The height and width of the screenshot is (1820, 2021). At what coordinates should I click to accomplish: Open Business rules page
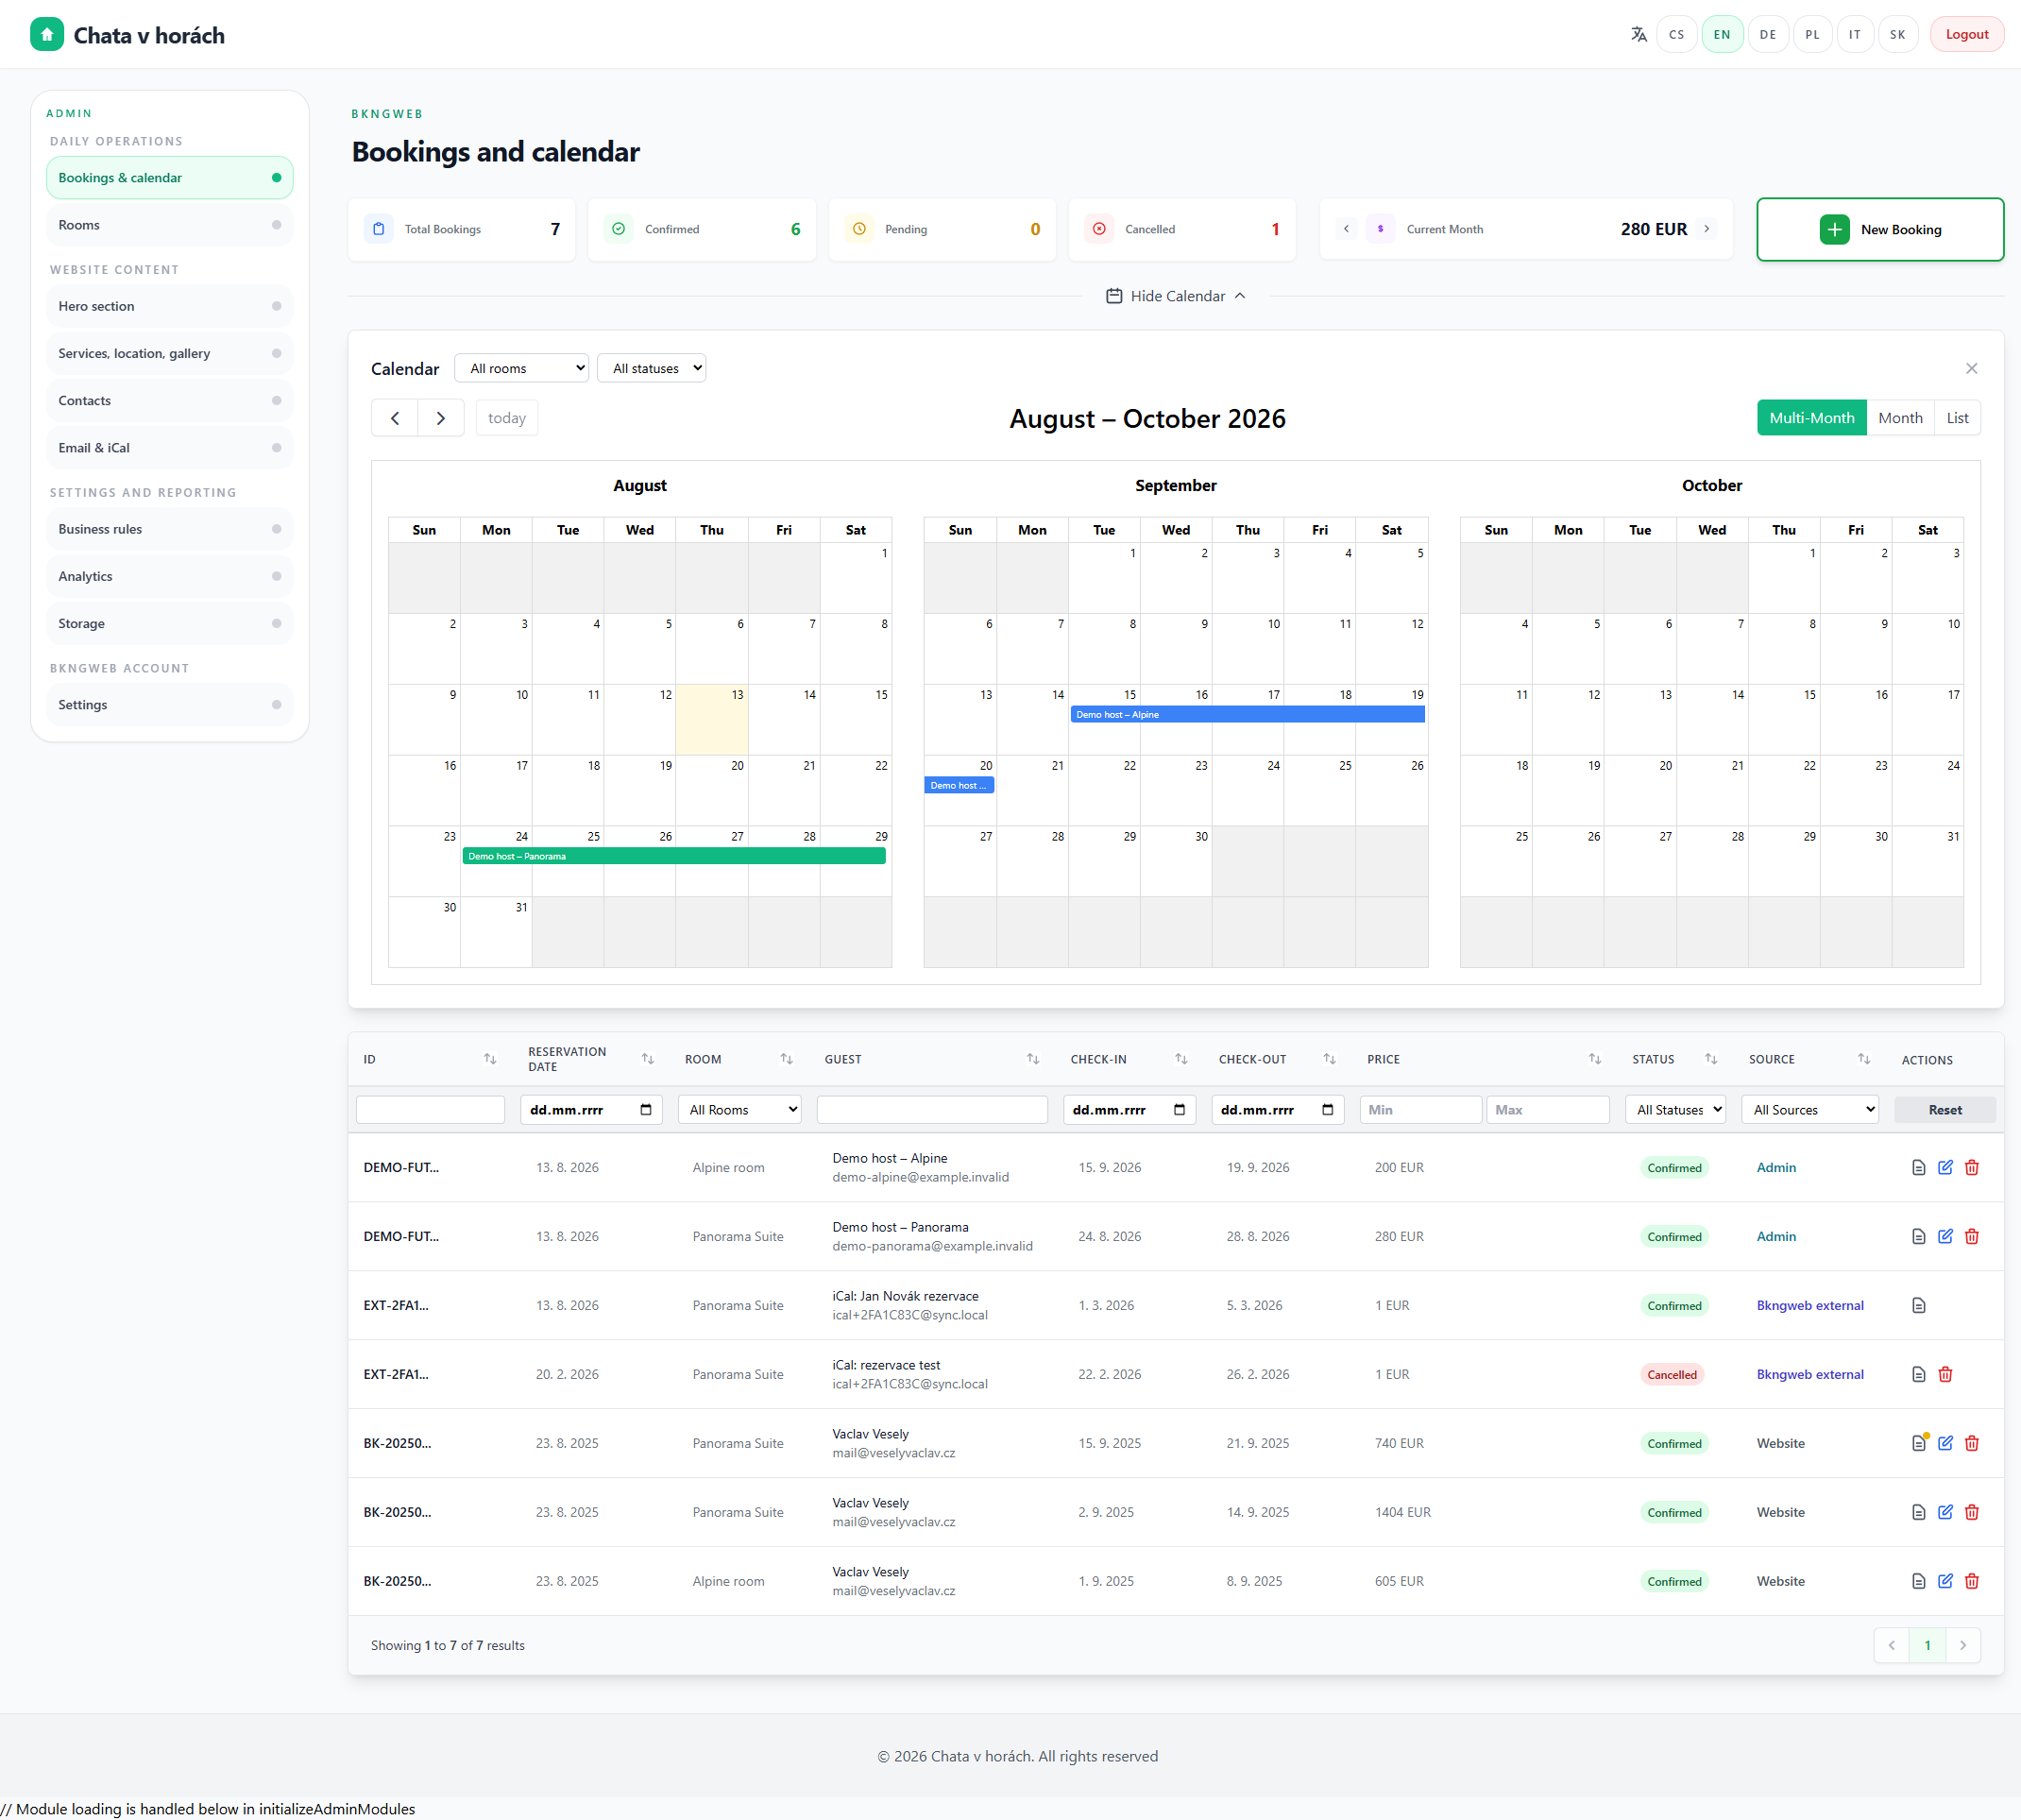(169, 529)
